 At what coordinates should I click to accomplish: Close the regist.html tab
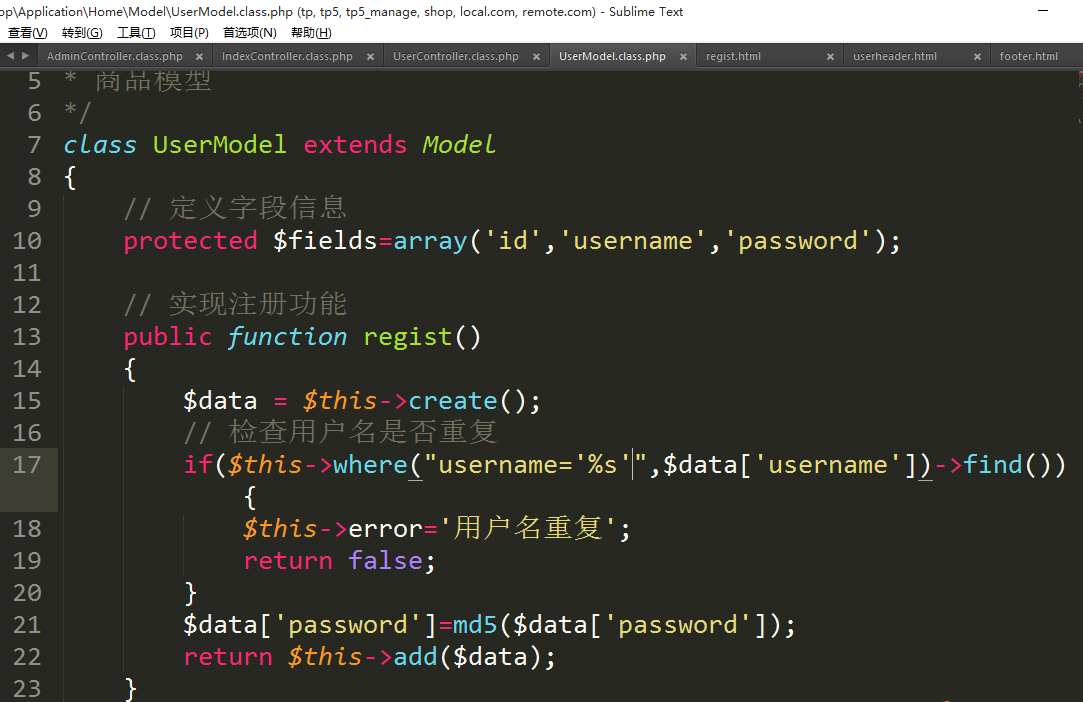click(830, 57)
